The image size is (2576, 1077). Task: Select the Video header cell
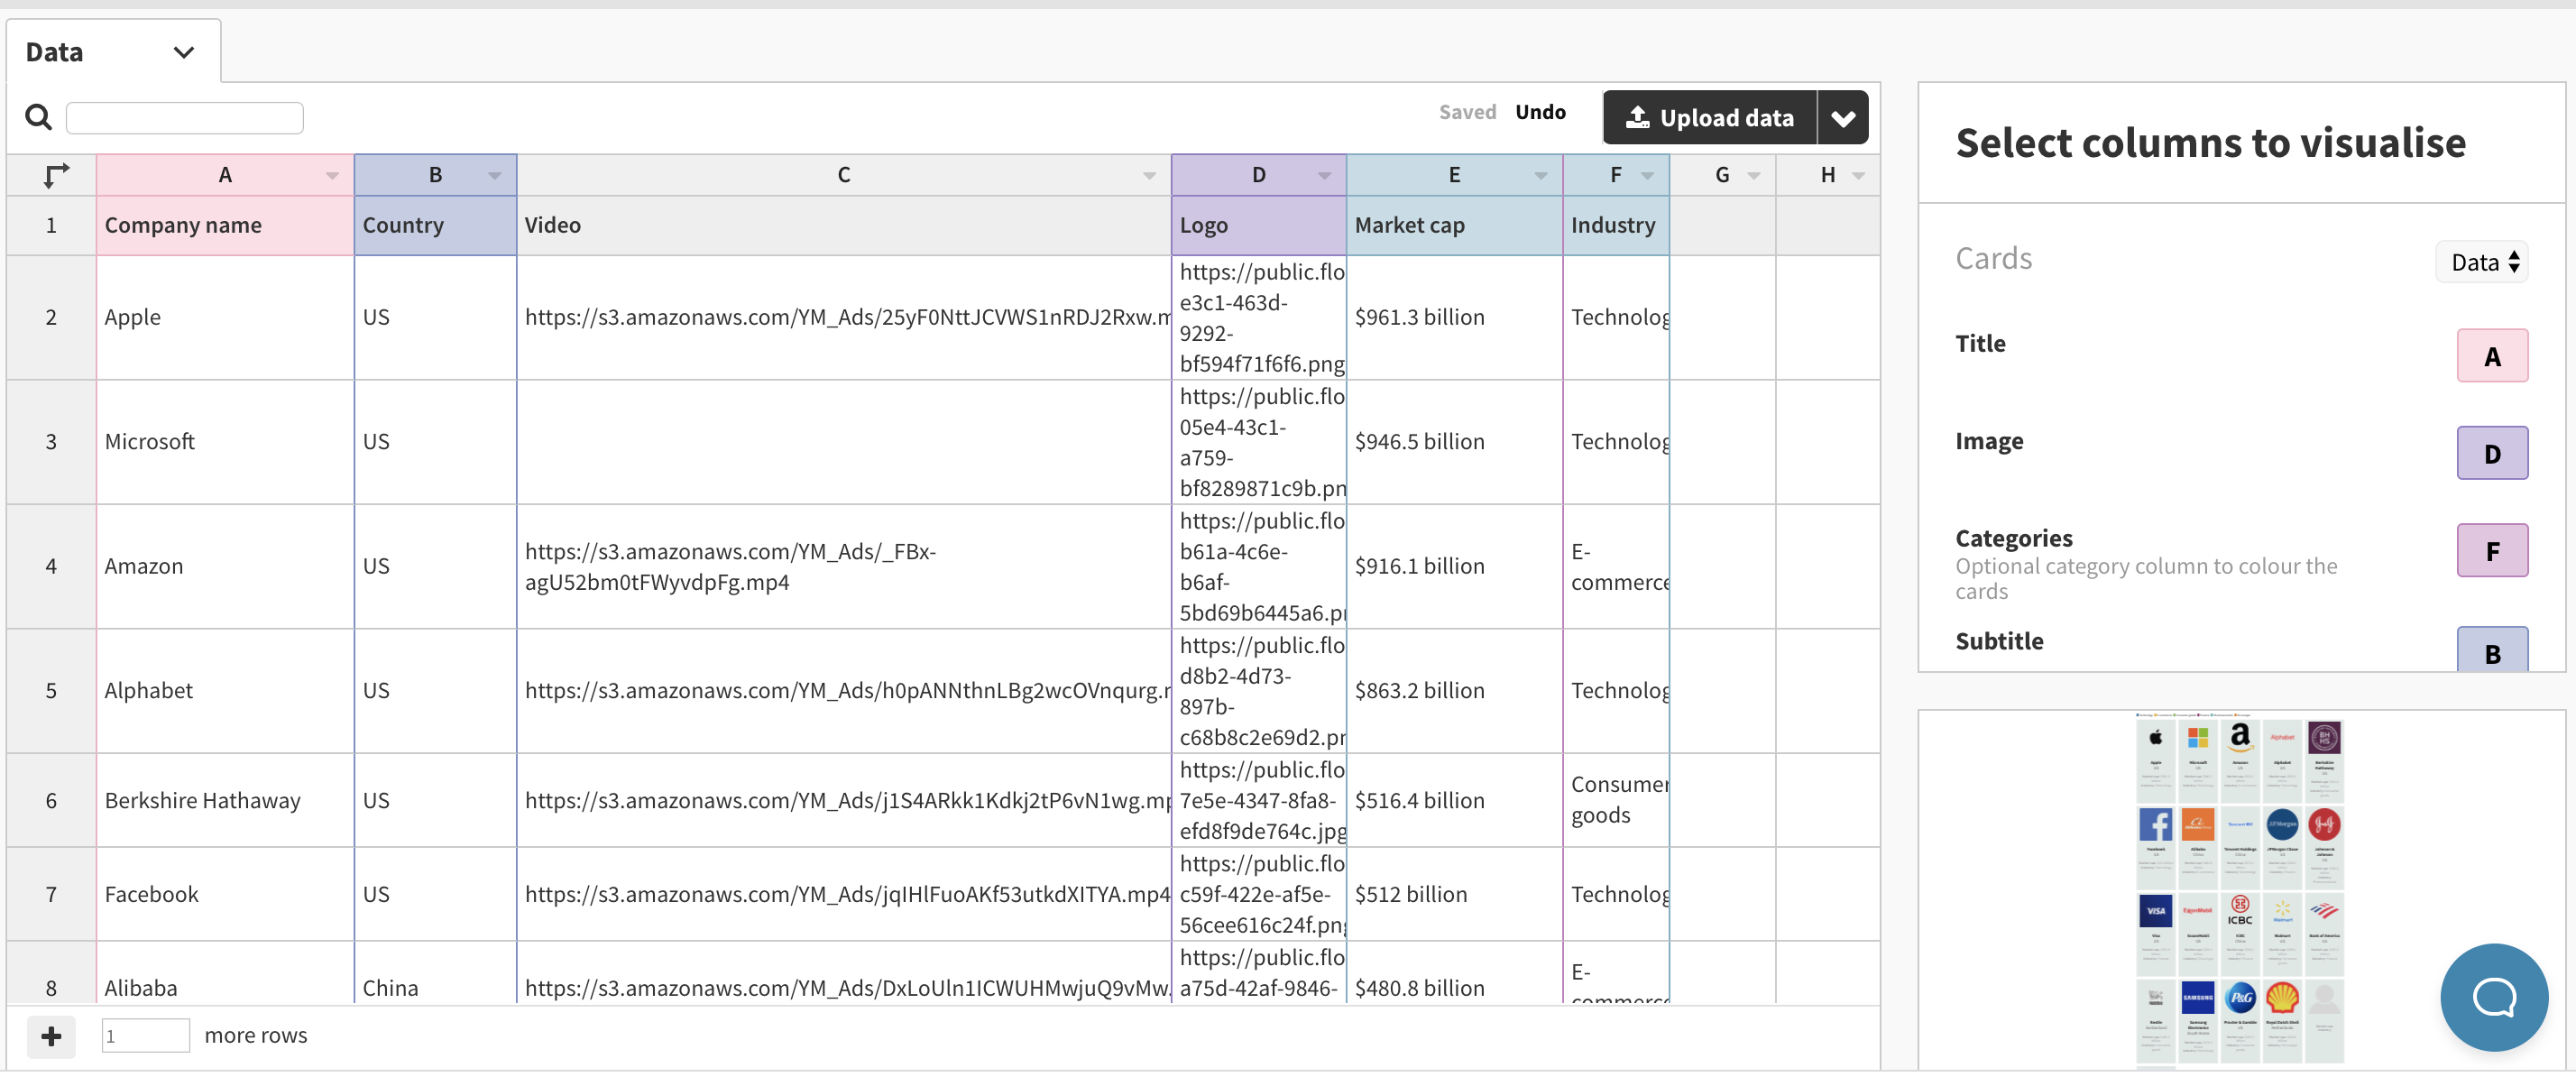point(844,226)
